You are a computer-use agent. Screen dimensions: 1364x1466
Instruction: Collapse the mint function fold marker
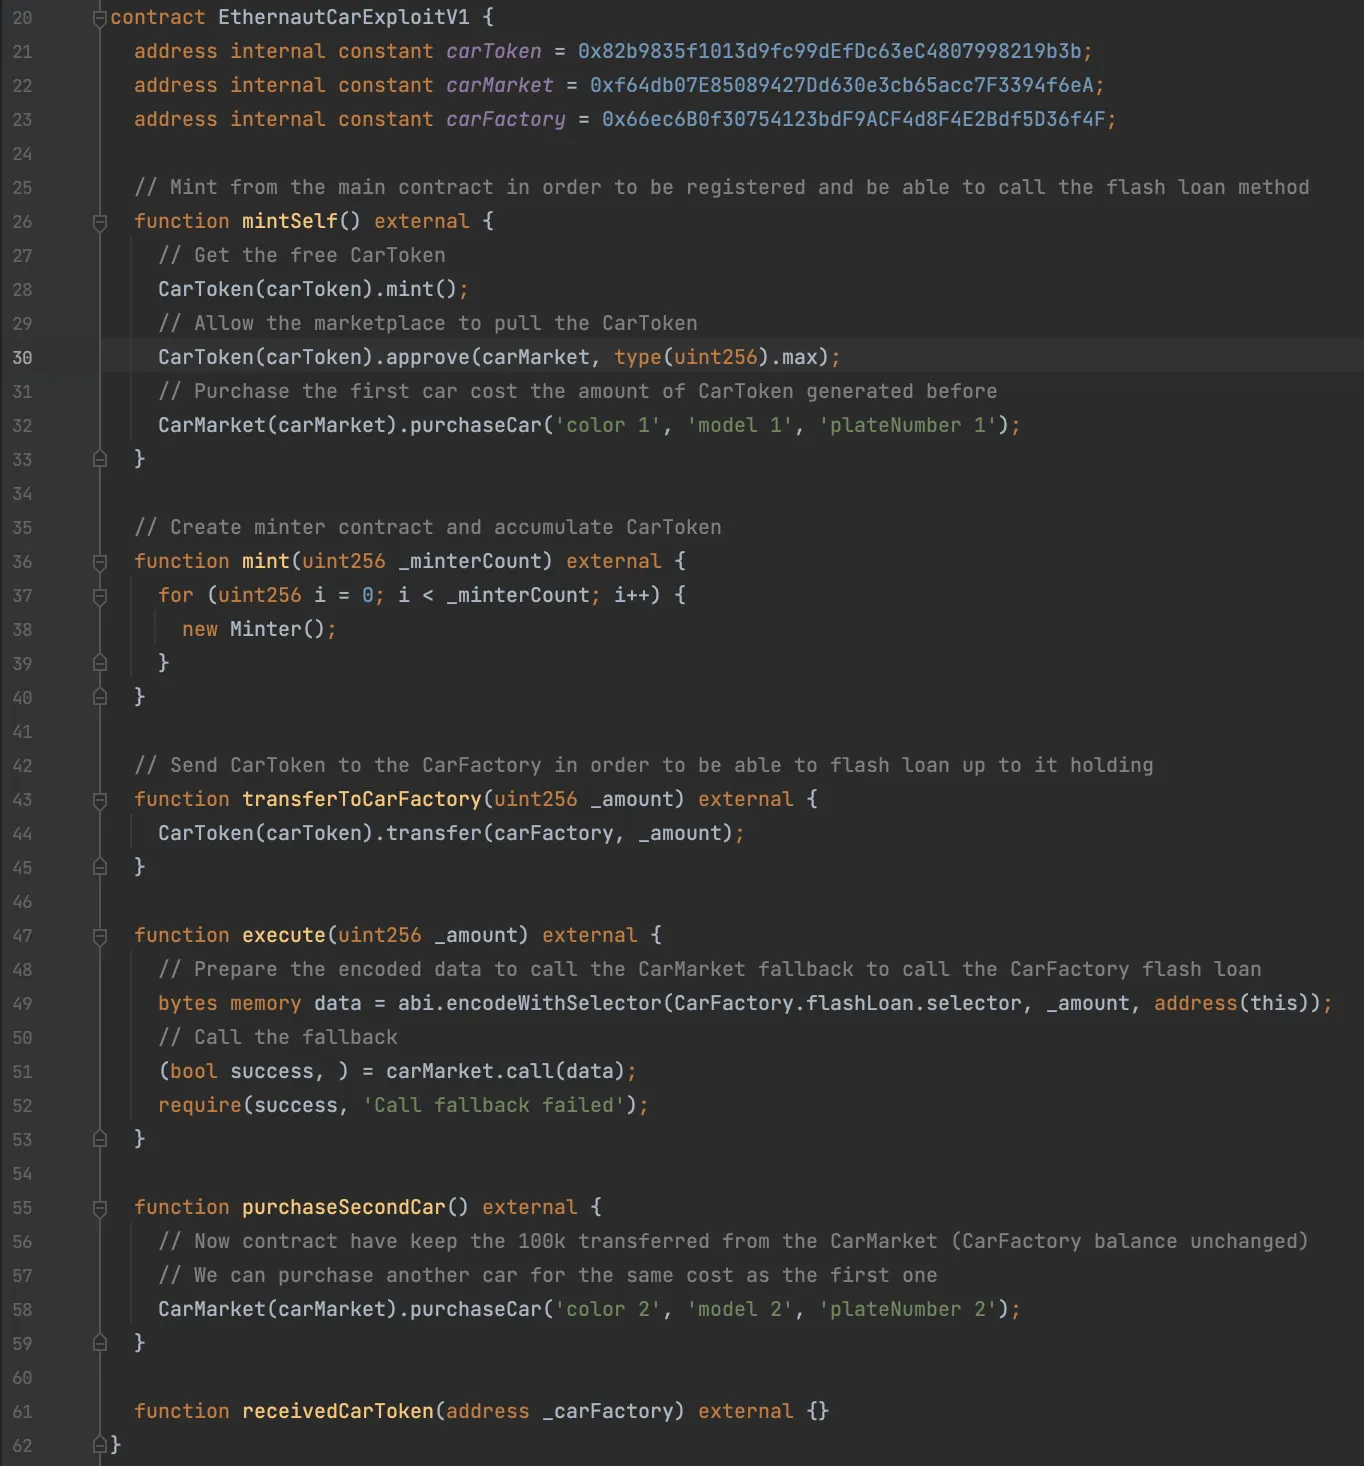pos(99,562)
